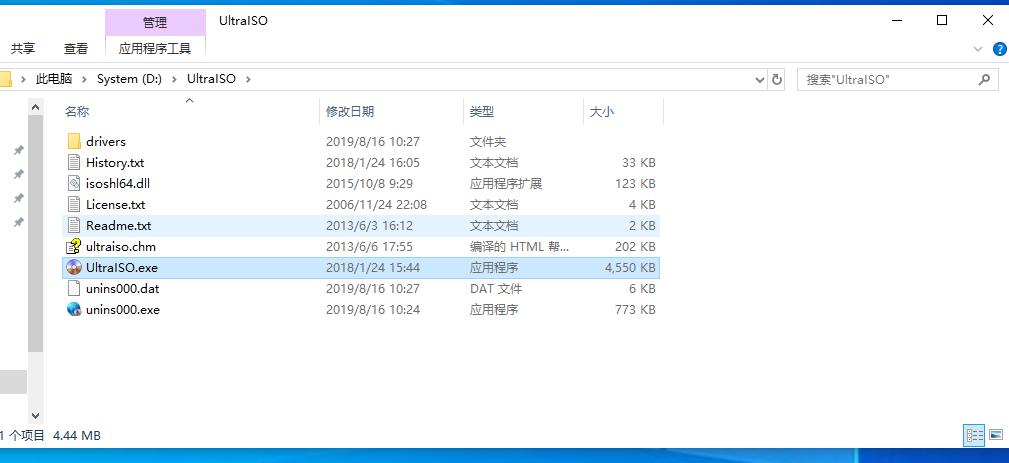Image resolution: width=1009 pixels, height=463 pixels.
Task: Open address bar history dropdown
Action: pos(759,79)
